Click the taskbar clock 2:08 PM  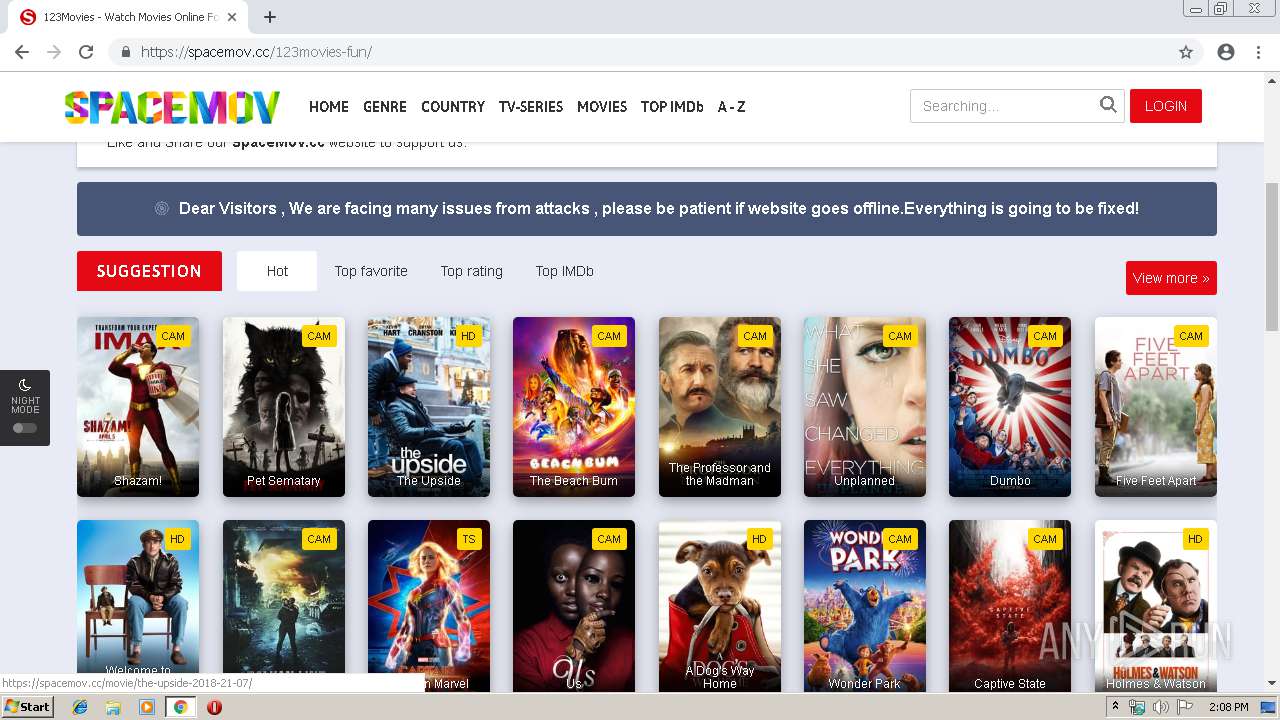coord(1228,707)
